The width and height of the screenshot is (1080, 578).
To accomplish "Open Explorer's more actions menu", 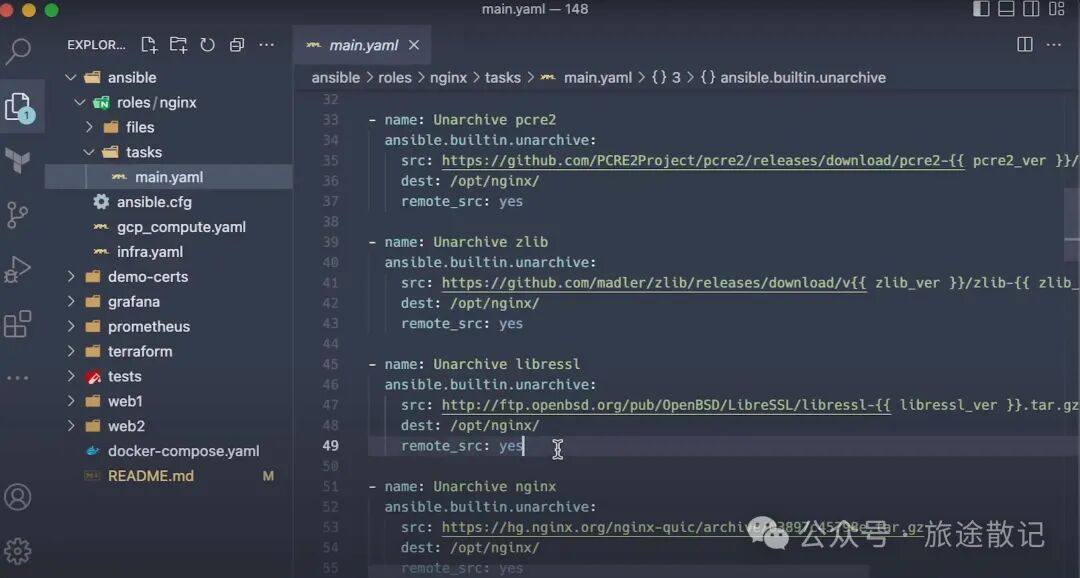I will (x=267, y=45).
